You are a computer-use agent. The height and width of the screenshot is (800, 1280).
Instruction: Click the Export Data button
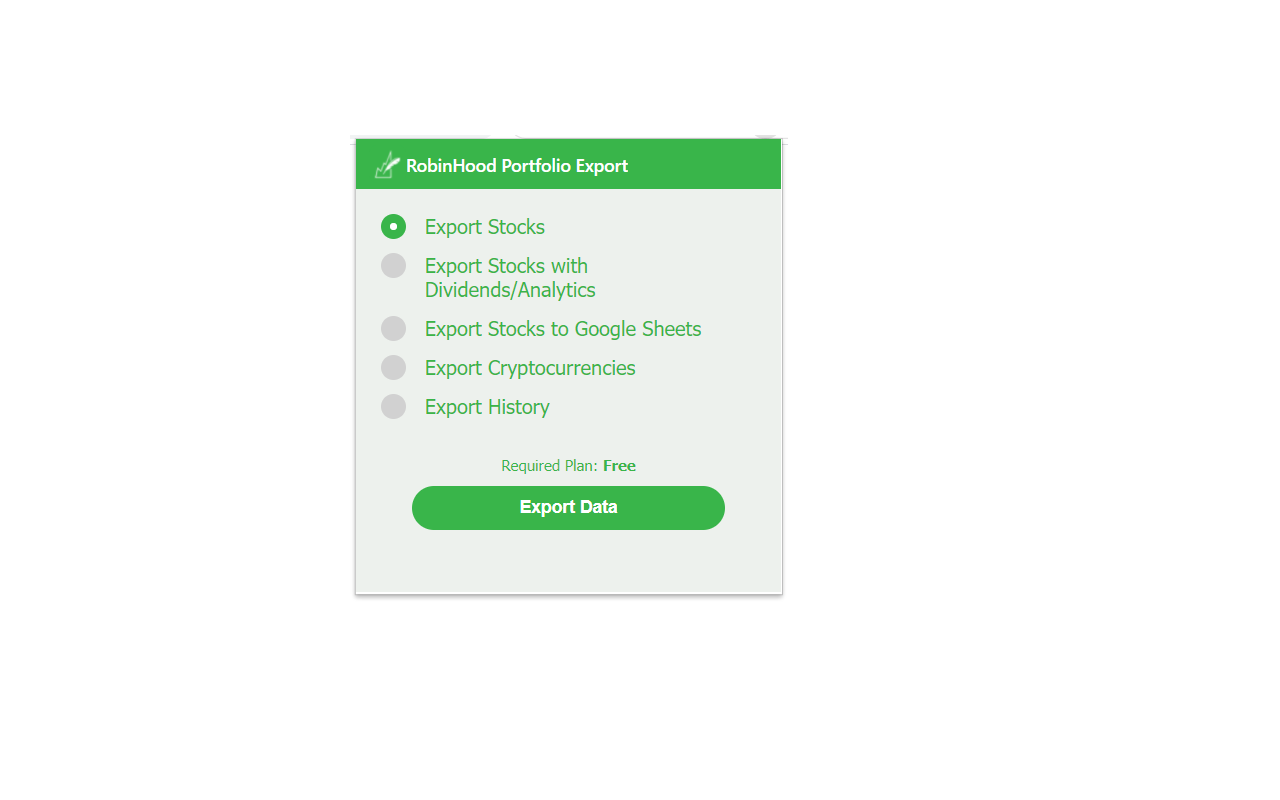tap(568, 507)
